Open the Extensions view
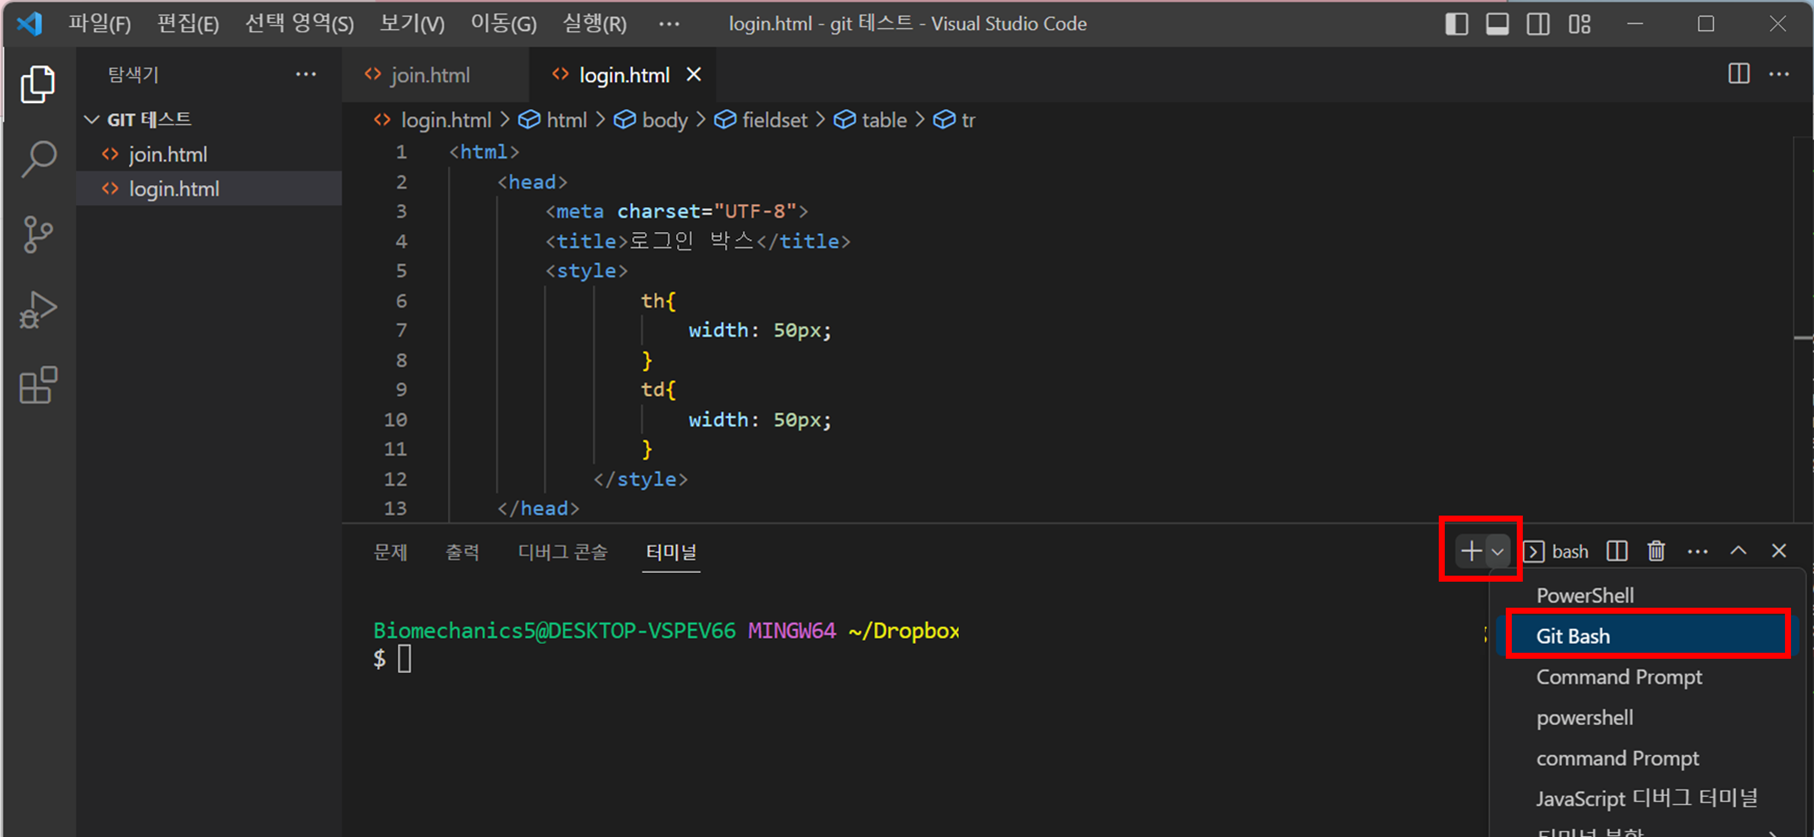Viewport: 1814px width, 837px height. coord(38,385)
